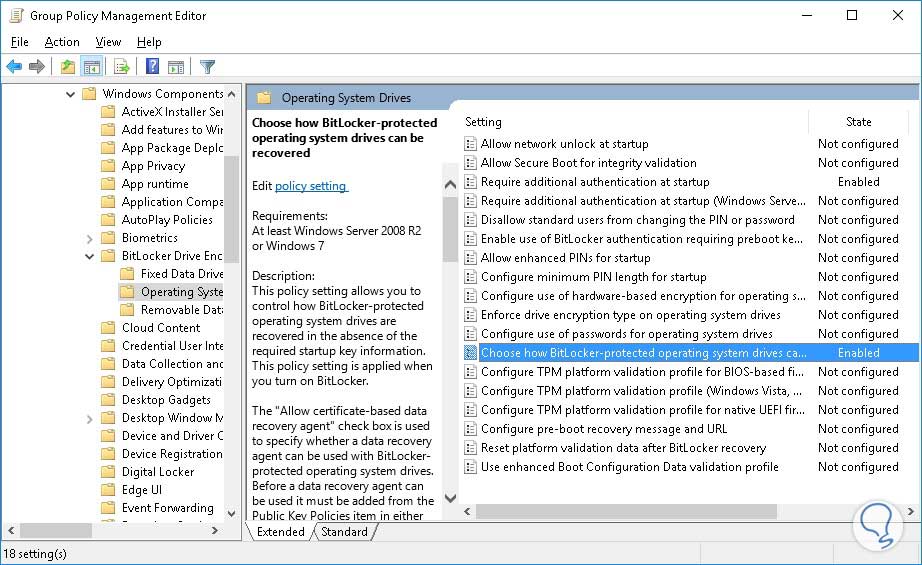
Task: Collapse the BitLocker Drive Encryption node
Action: 89,256
